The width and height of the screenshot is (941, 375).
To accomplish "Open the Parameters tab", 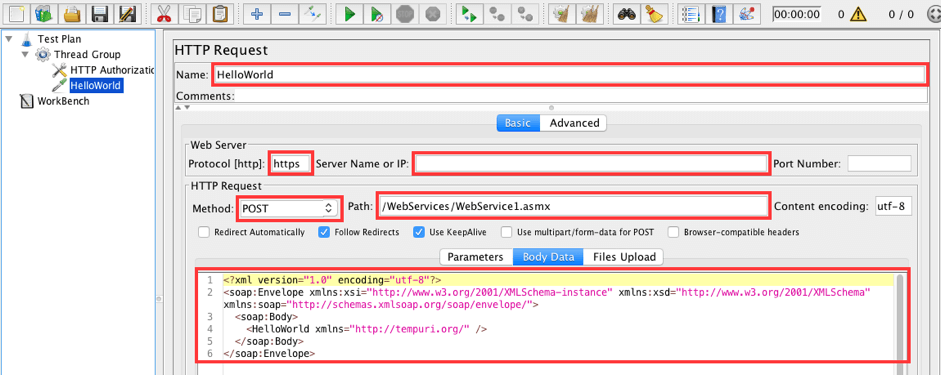I will pyautogui.click(x=475, y=257).
